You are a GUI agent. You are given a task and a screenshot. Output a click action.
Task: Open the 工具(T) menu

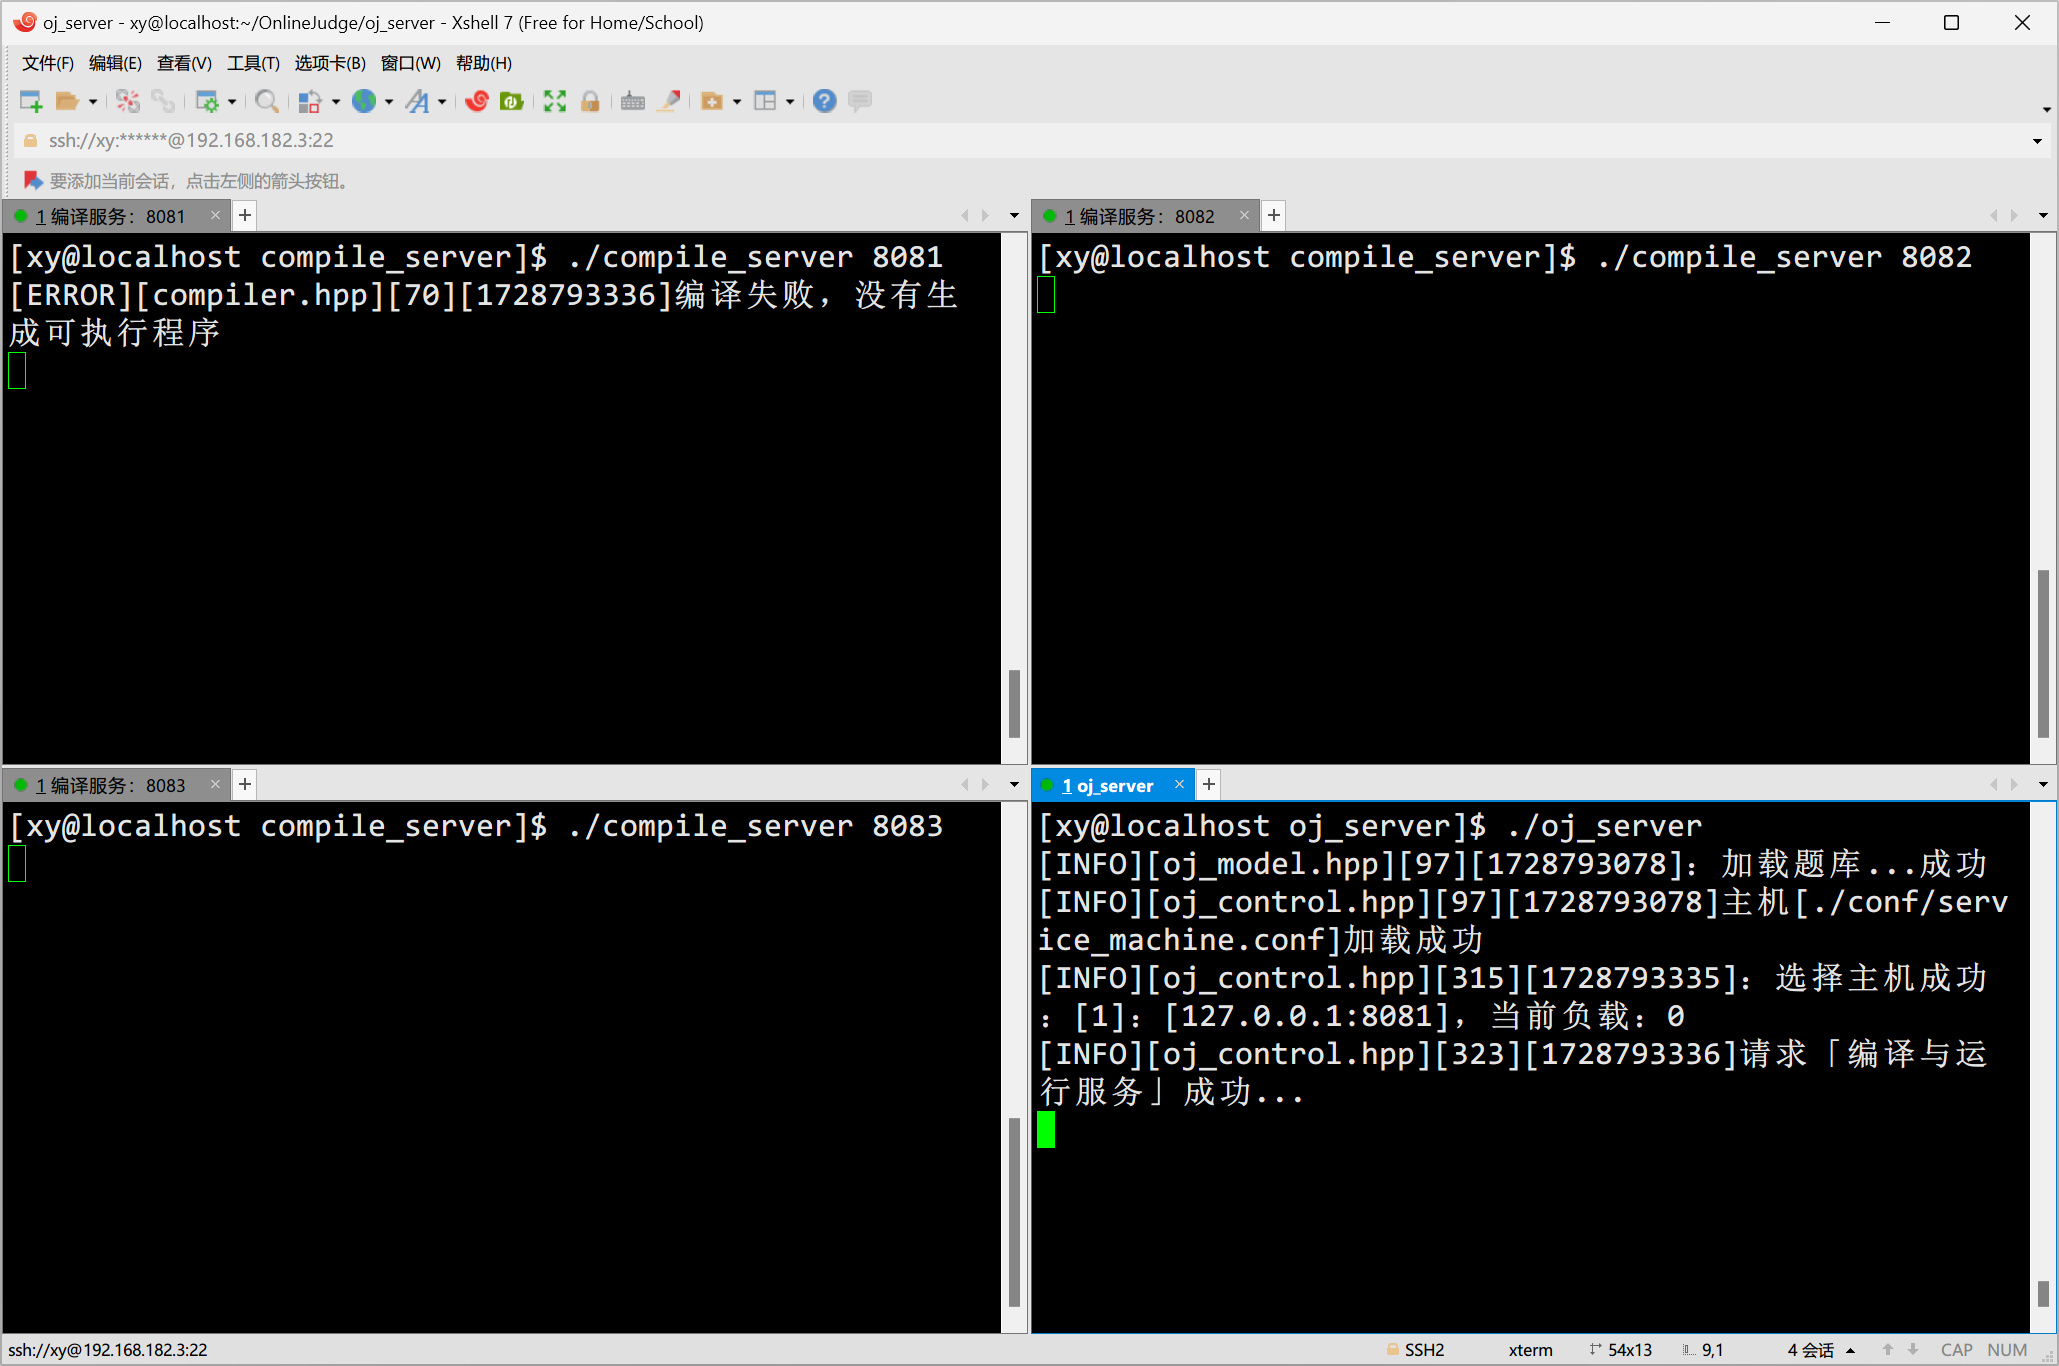coord(252,63)
